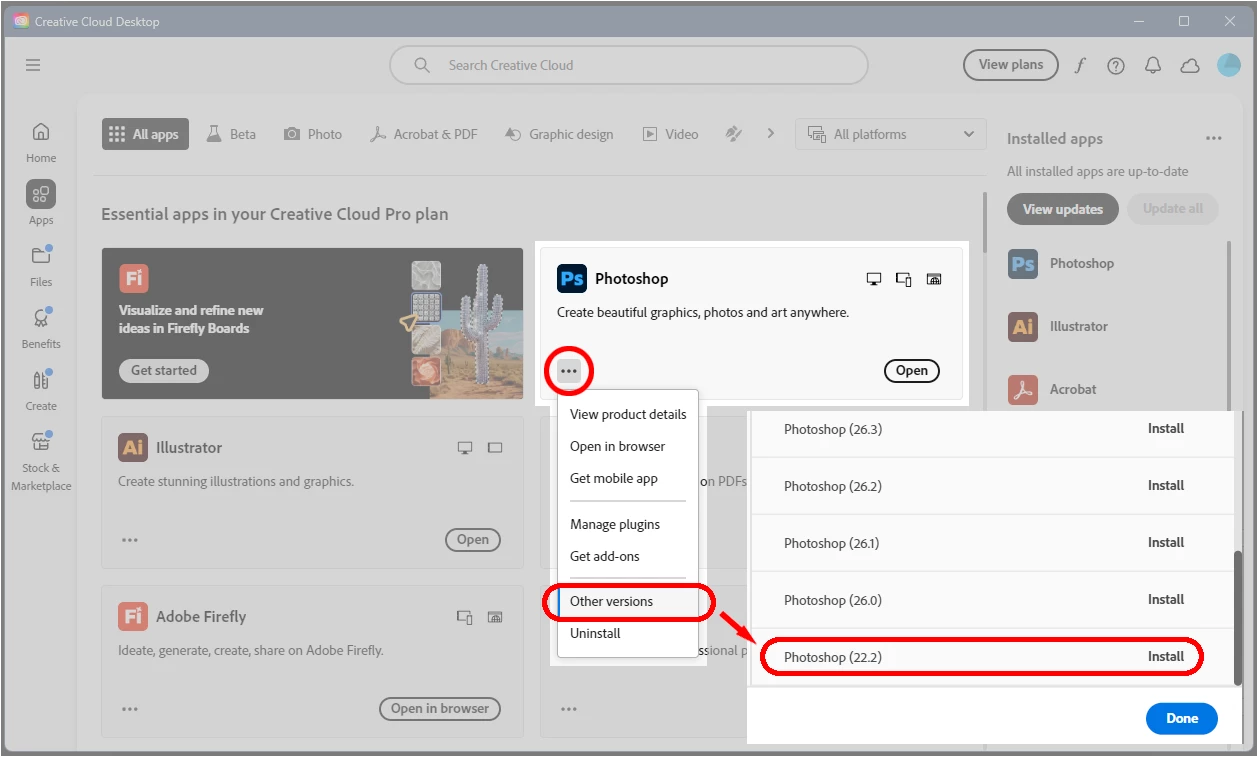Open Files in the sidebar
The width and height of the screenshot is (1258, 757).
coord(41,266)
